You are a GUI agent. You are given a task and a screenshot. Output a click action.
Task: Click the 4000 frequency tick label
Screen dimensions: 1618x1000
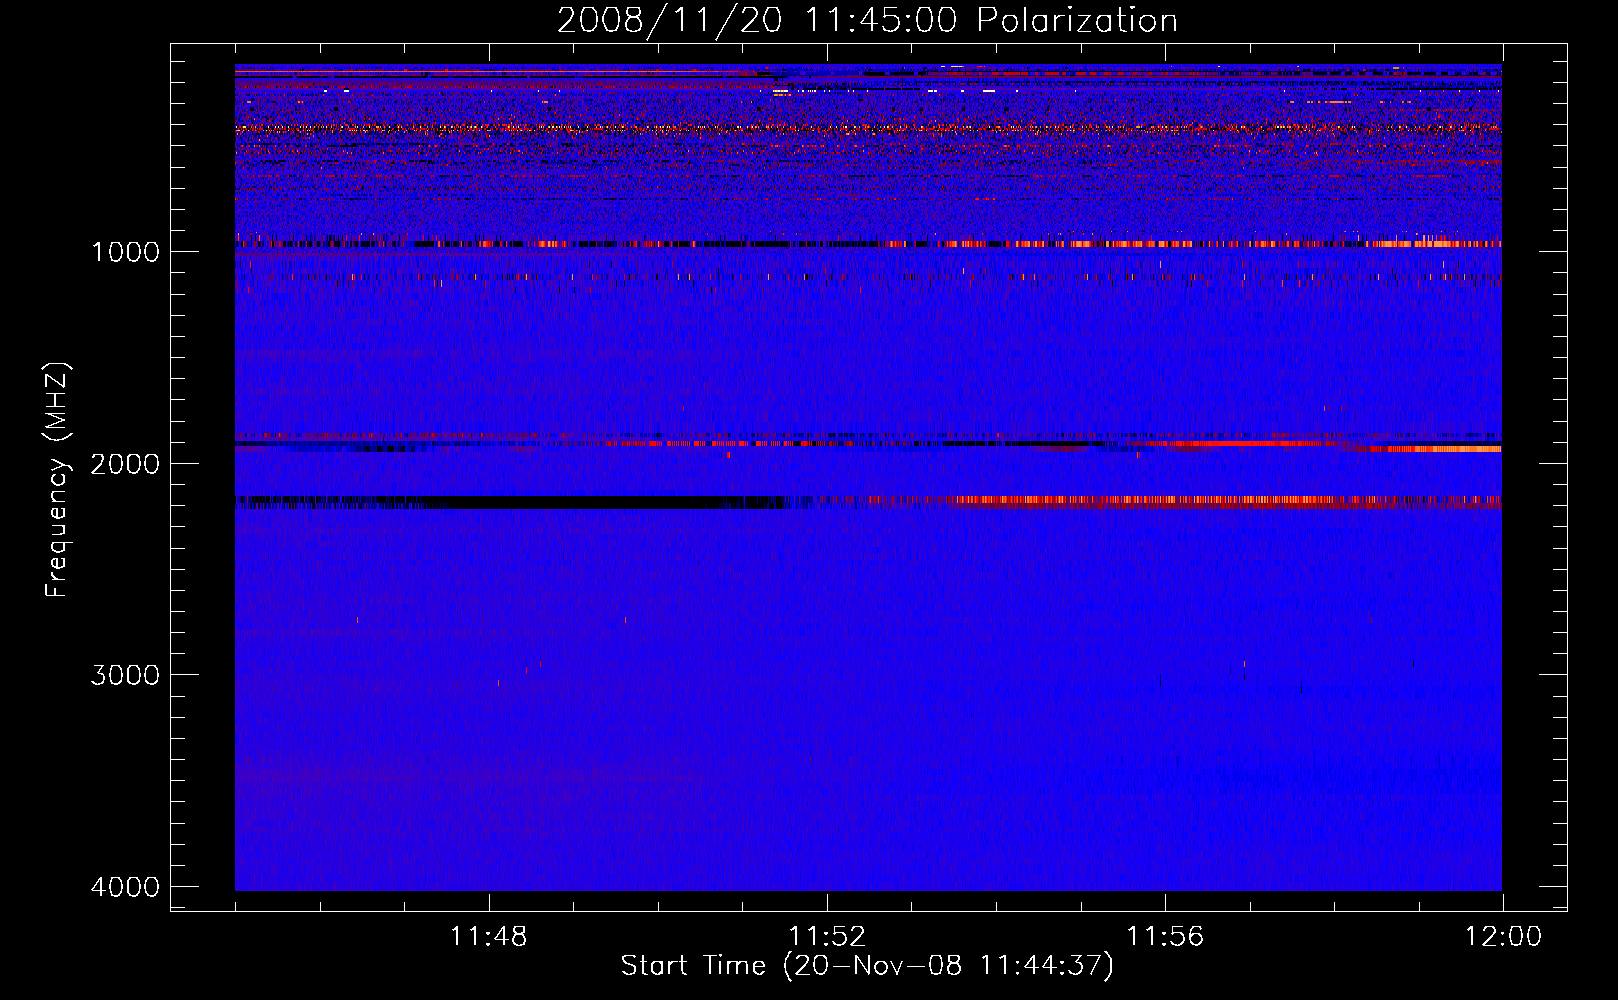(x=125, y=886)
